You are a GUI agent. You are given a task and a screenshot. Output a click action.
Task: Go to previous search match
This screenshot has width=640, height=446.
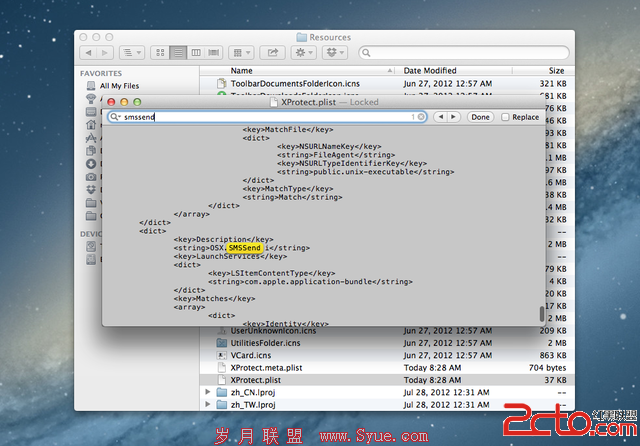[440, 117]
